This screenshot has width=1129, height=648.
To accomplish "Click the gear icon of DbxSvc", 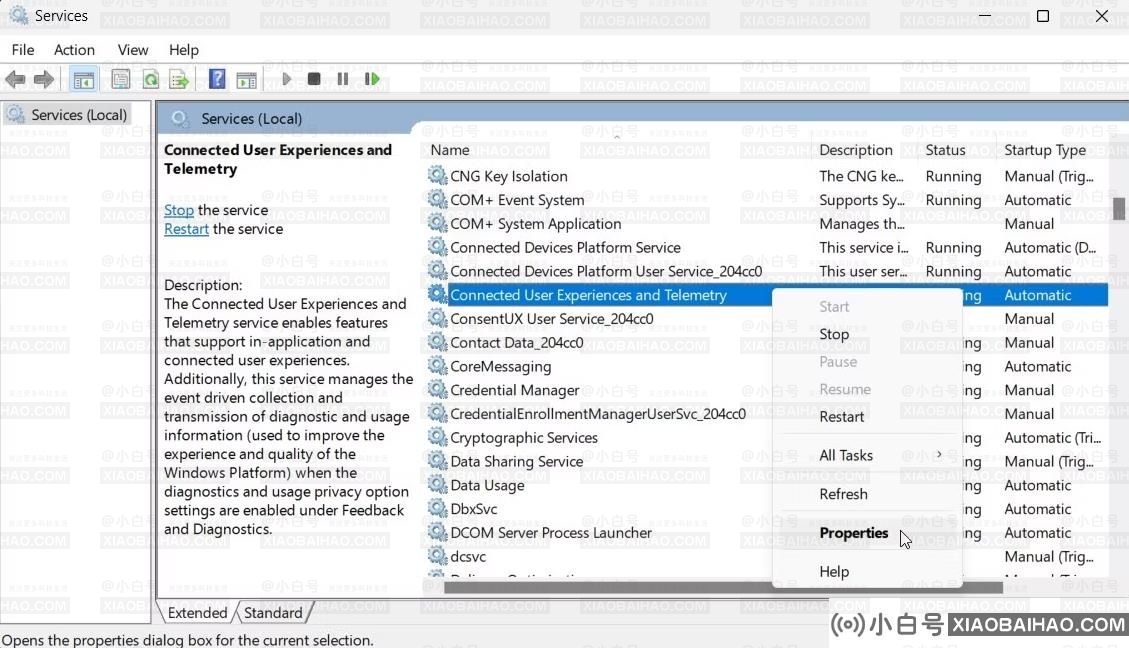I will click(x=437, y=508).
